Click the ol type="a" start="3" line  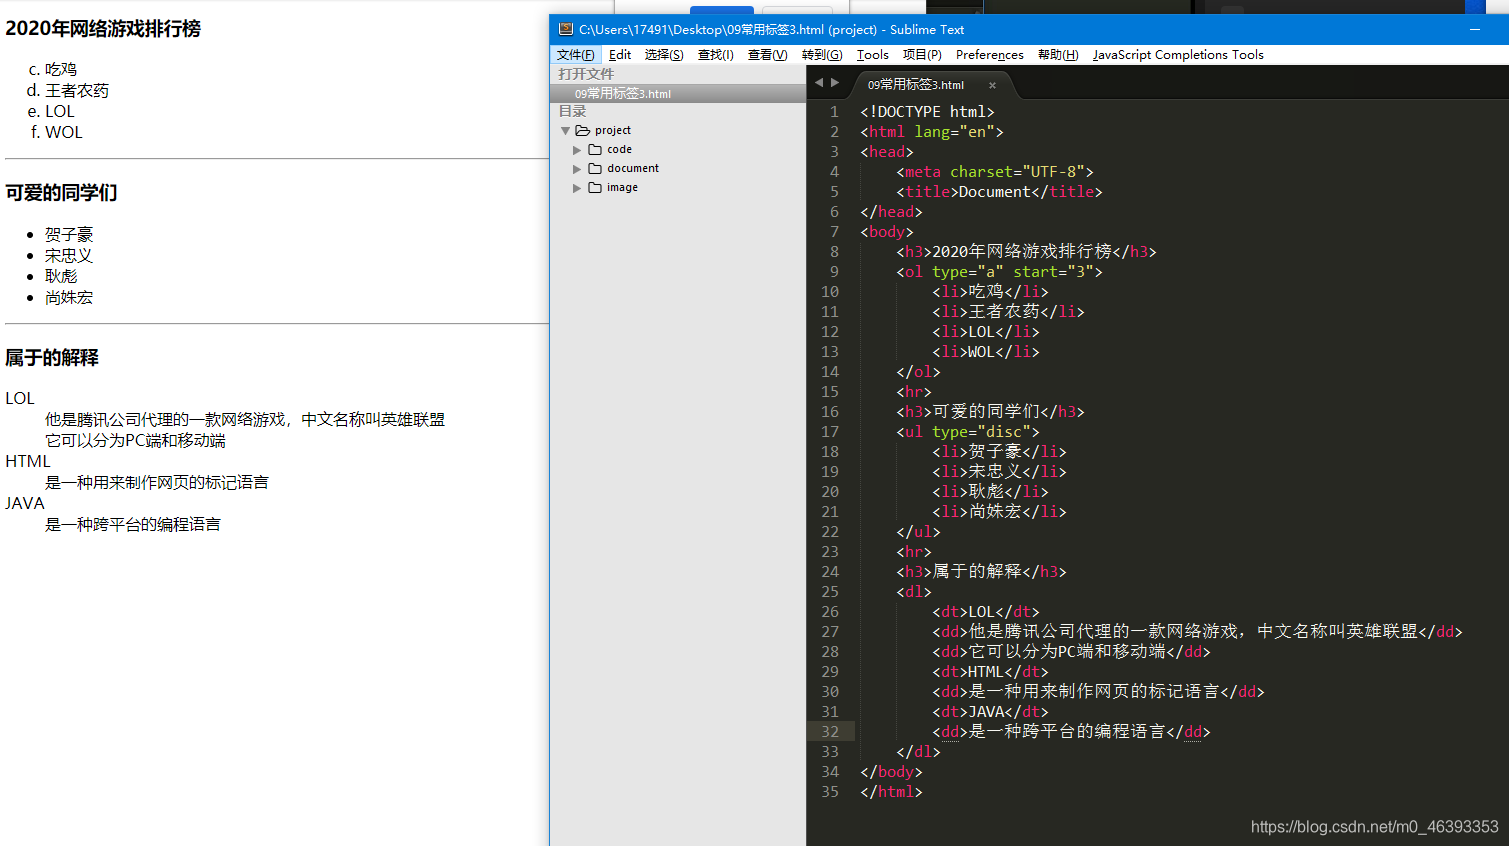pos(1000,272)
